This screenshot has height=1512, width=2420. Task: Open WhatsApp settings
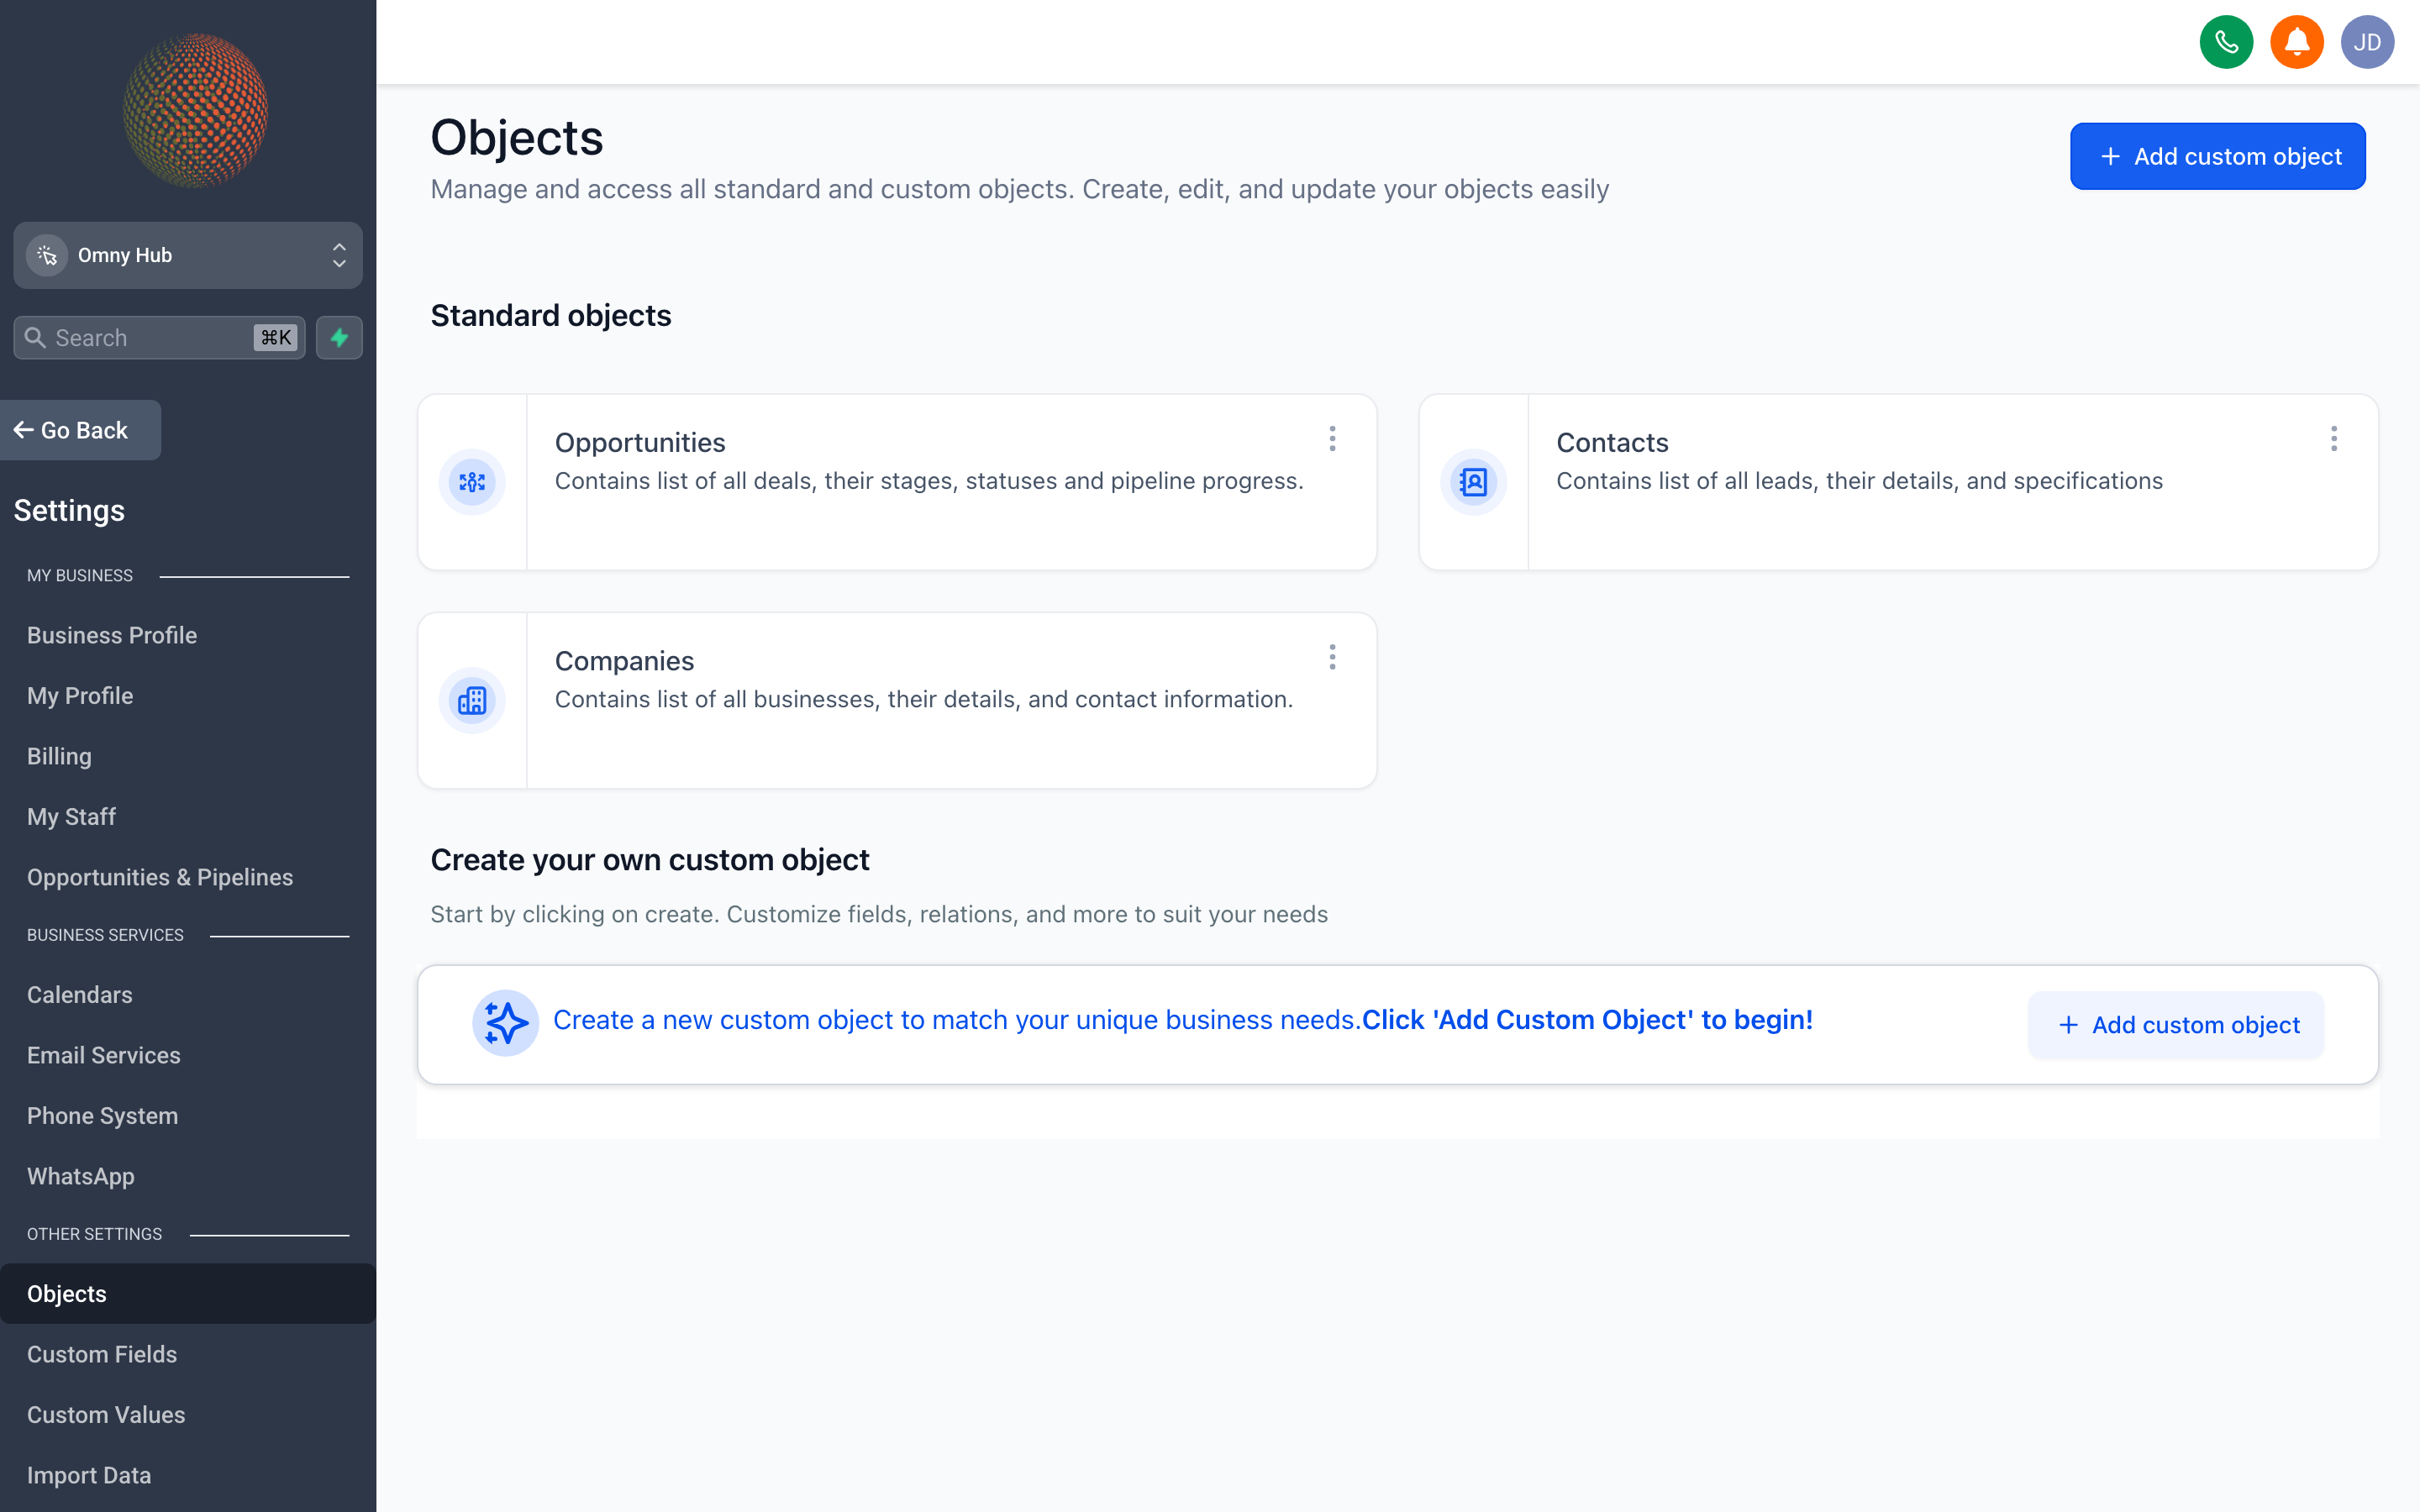click(81, 1176)
